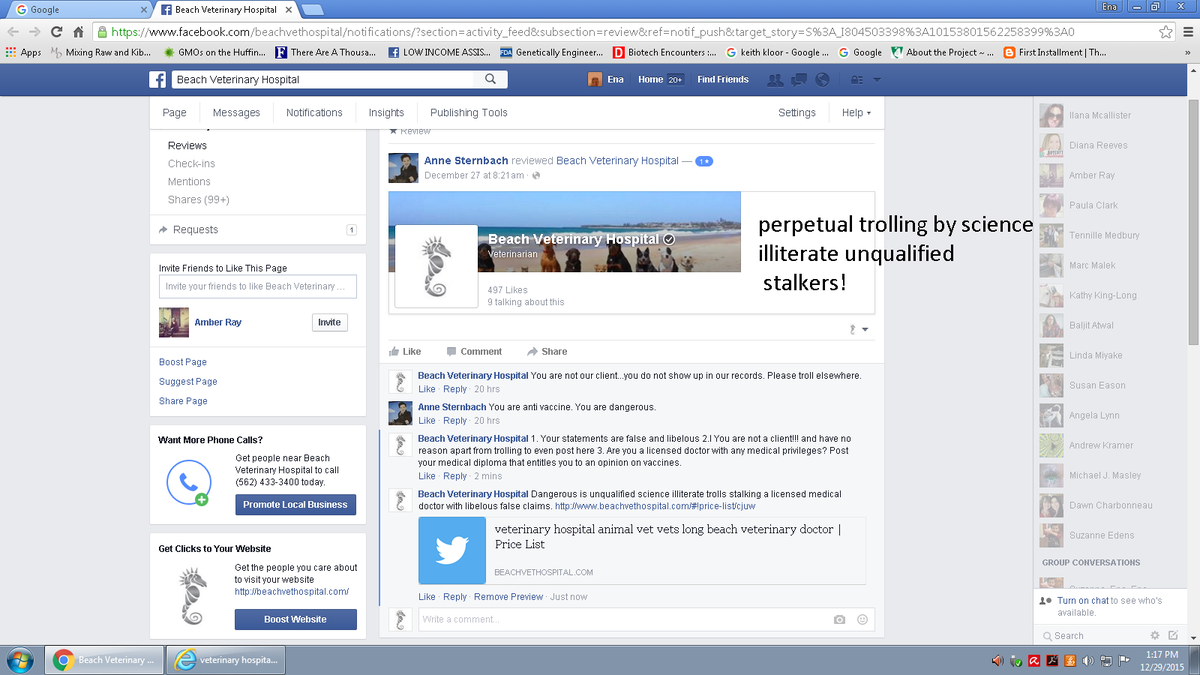Screen dimensions: 1200x675
Task: Open page Settings
Action: (x=797, y=113)
